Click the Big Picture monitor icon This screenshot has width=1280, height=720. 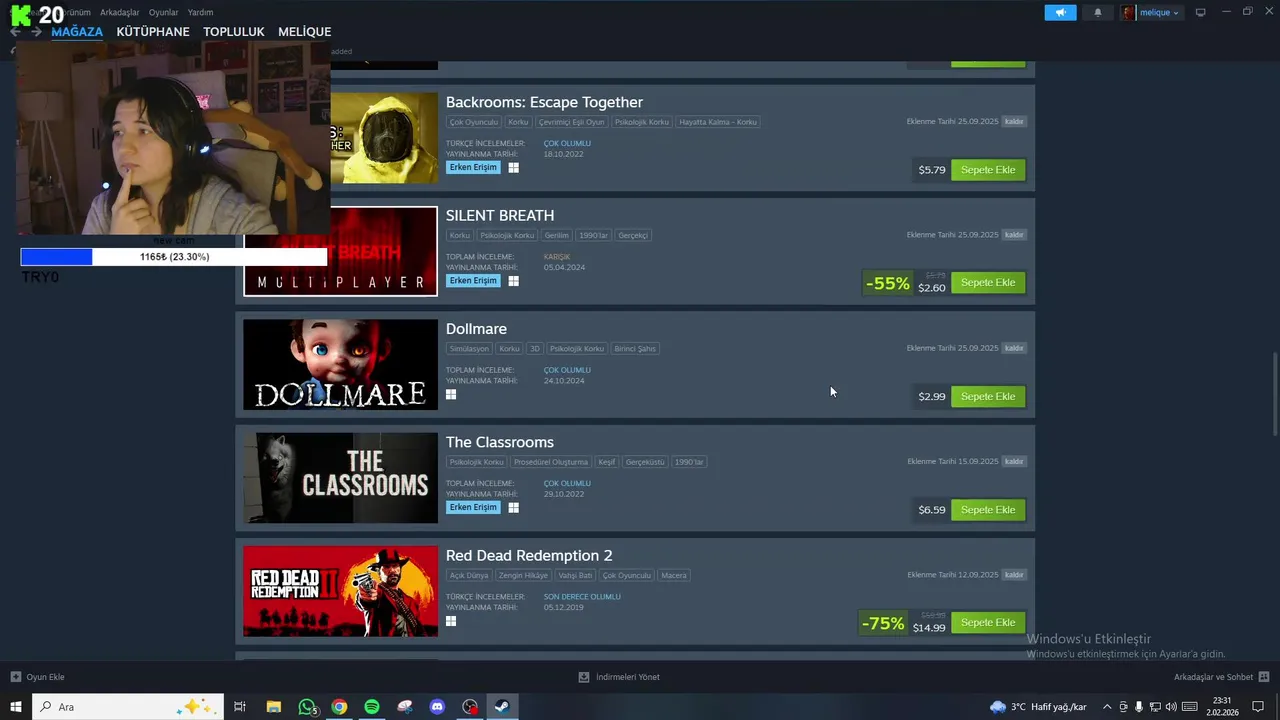(x=1201, y=13)
